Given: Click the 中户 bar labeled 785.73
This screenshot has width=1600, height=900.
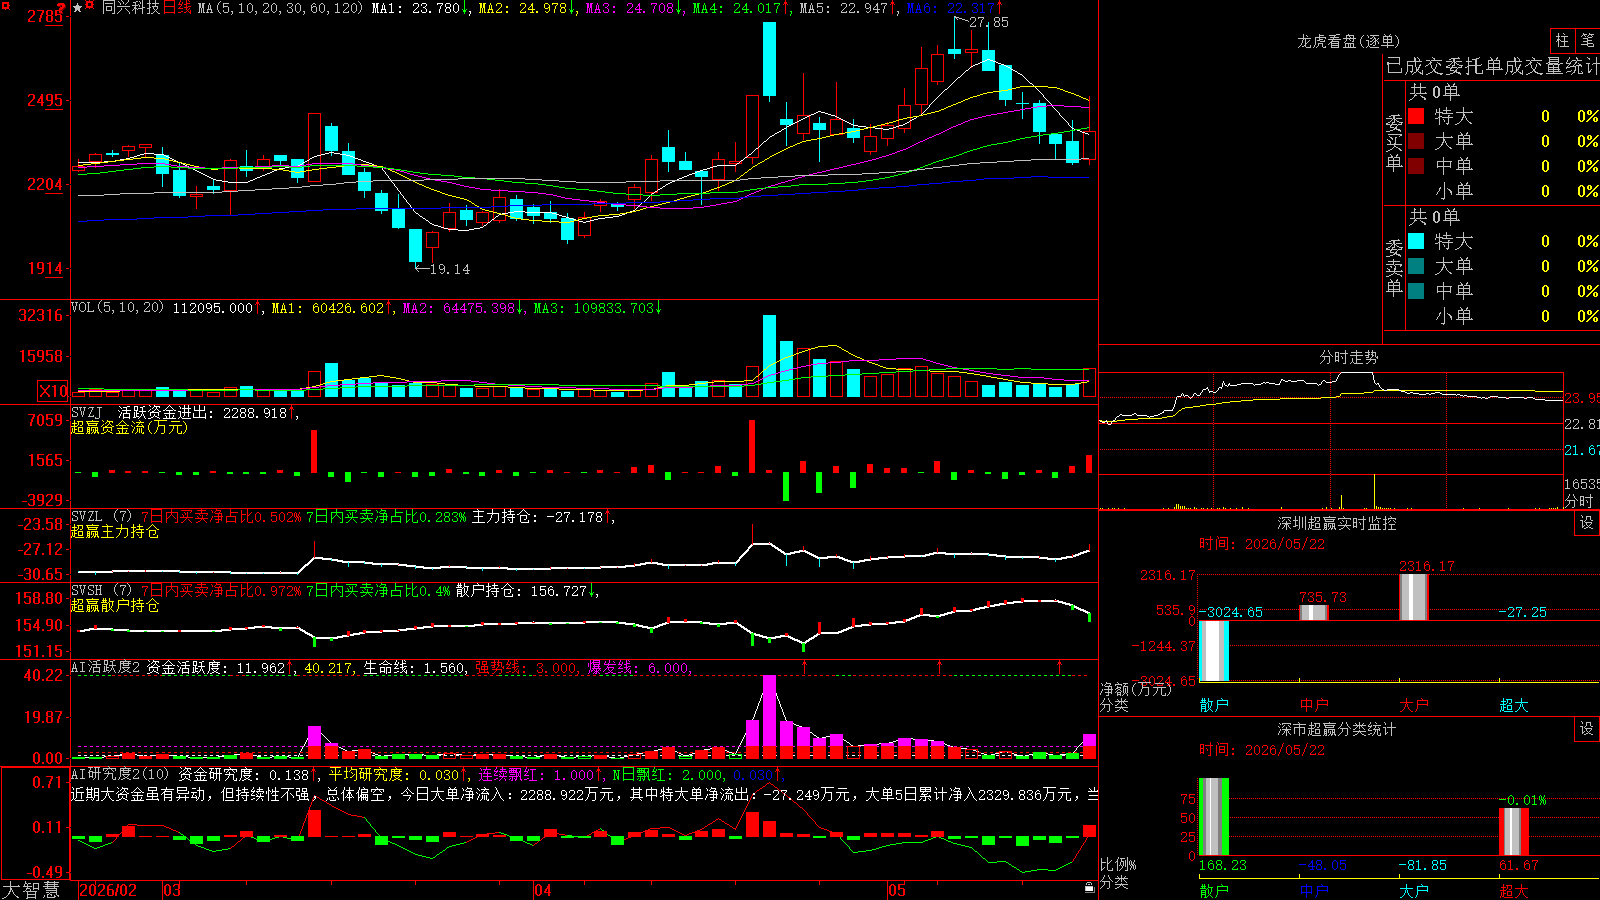Looking at the screenshot, I should tap(1314, 613).
